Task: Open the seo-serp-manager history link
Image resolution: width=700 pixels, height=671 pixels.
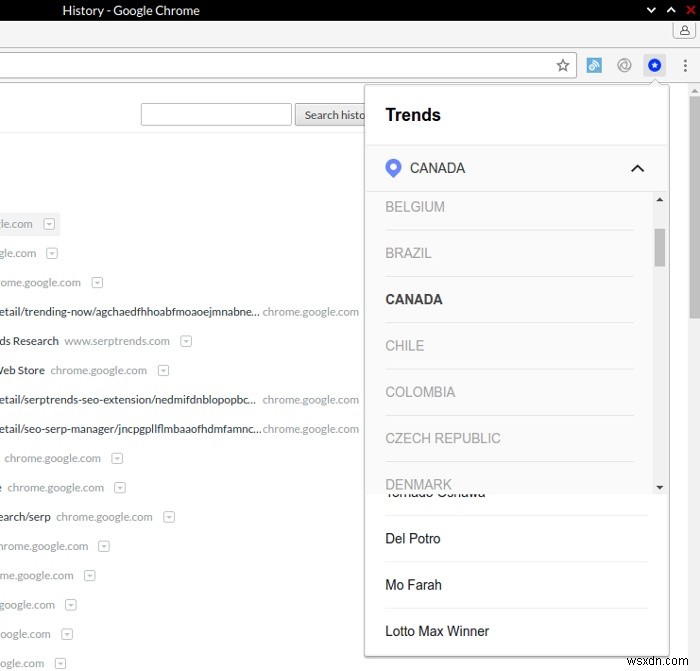Action: [x=131, y=429]
